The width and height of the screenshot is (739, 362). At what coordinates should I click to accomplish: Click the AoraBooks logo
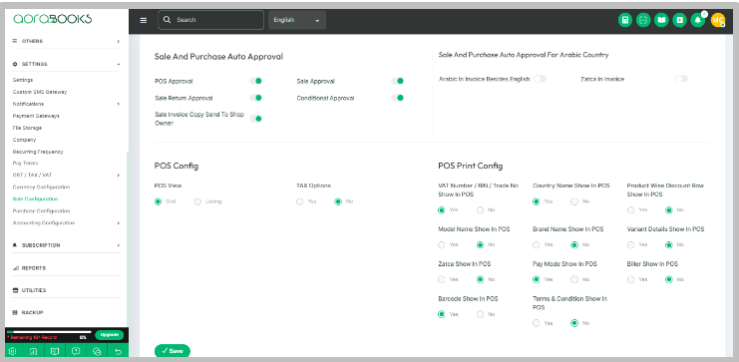(x=52, y=19)
